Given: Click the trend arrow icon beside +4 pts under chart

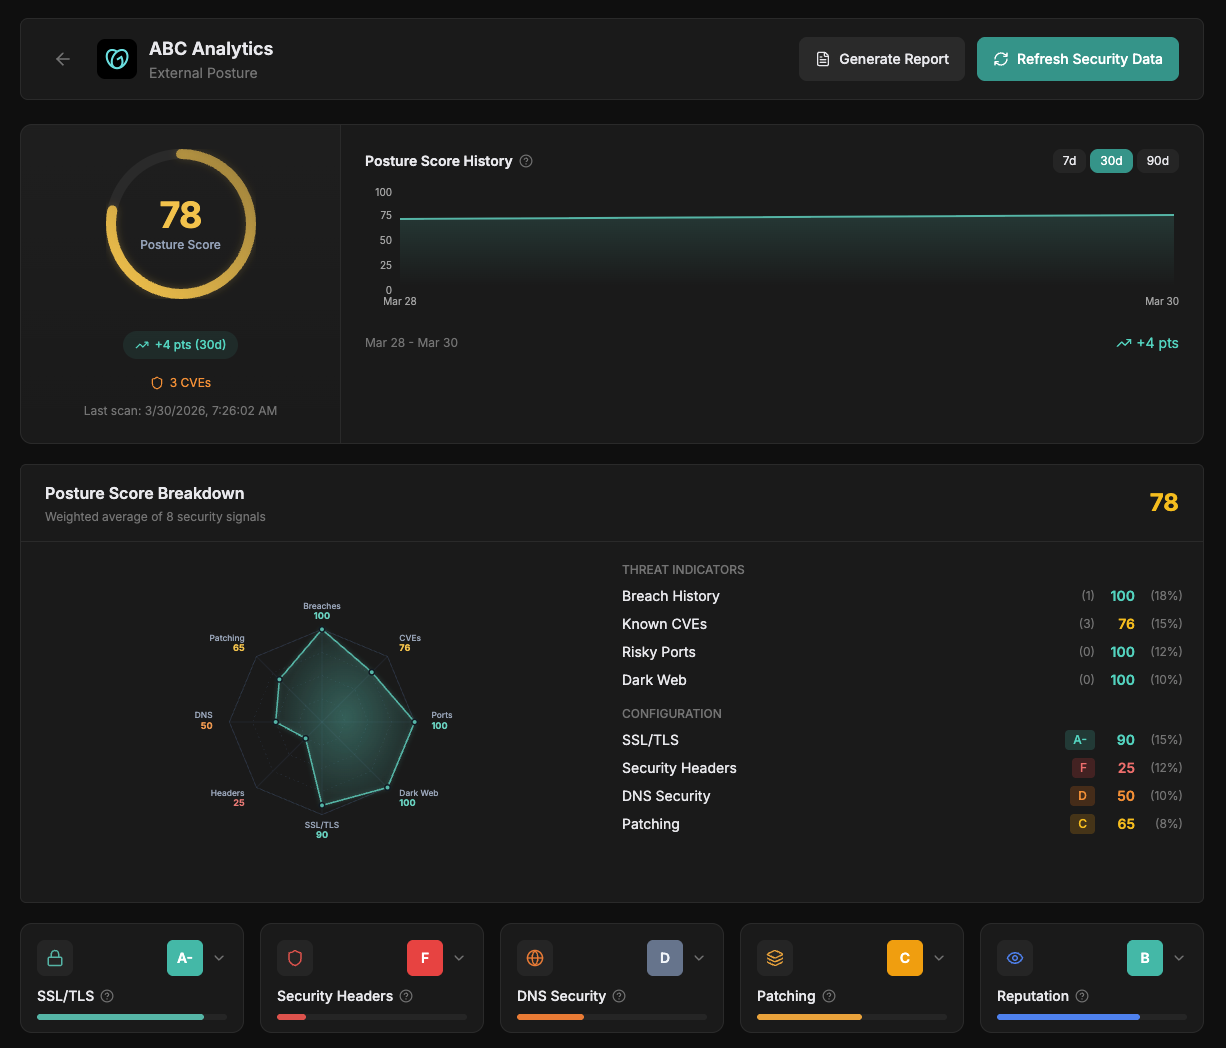Looking at the screenshot, I should (1124, 343).
